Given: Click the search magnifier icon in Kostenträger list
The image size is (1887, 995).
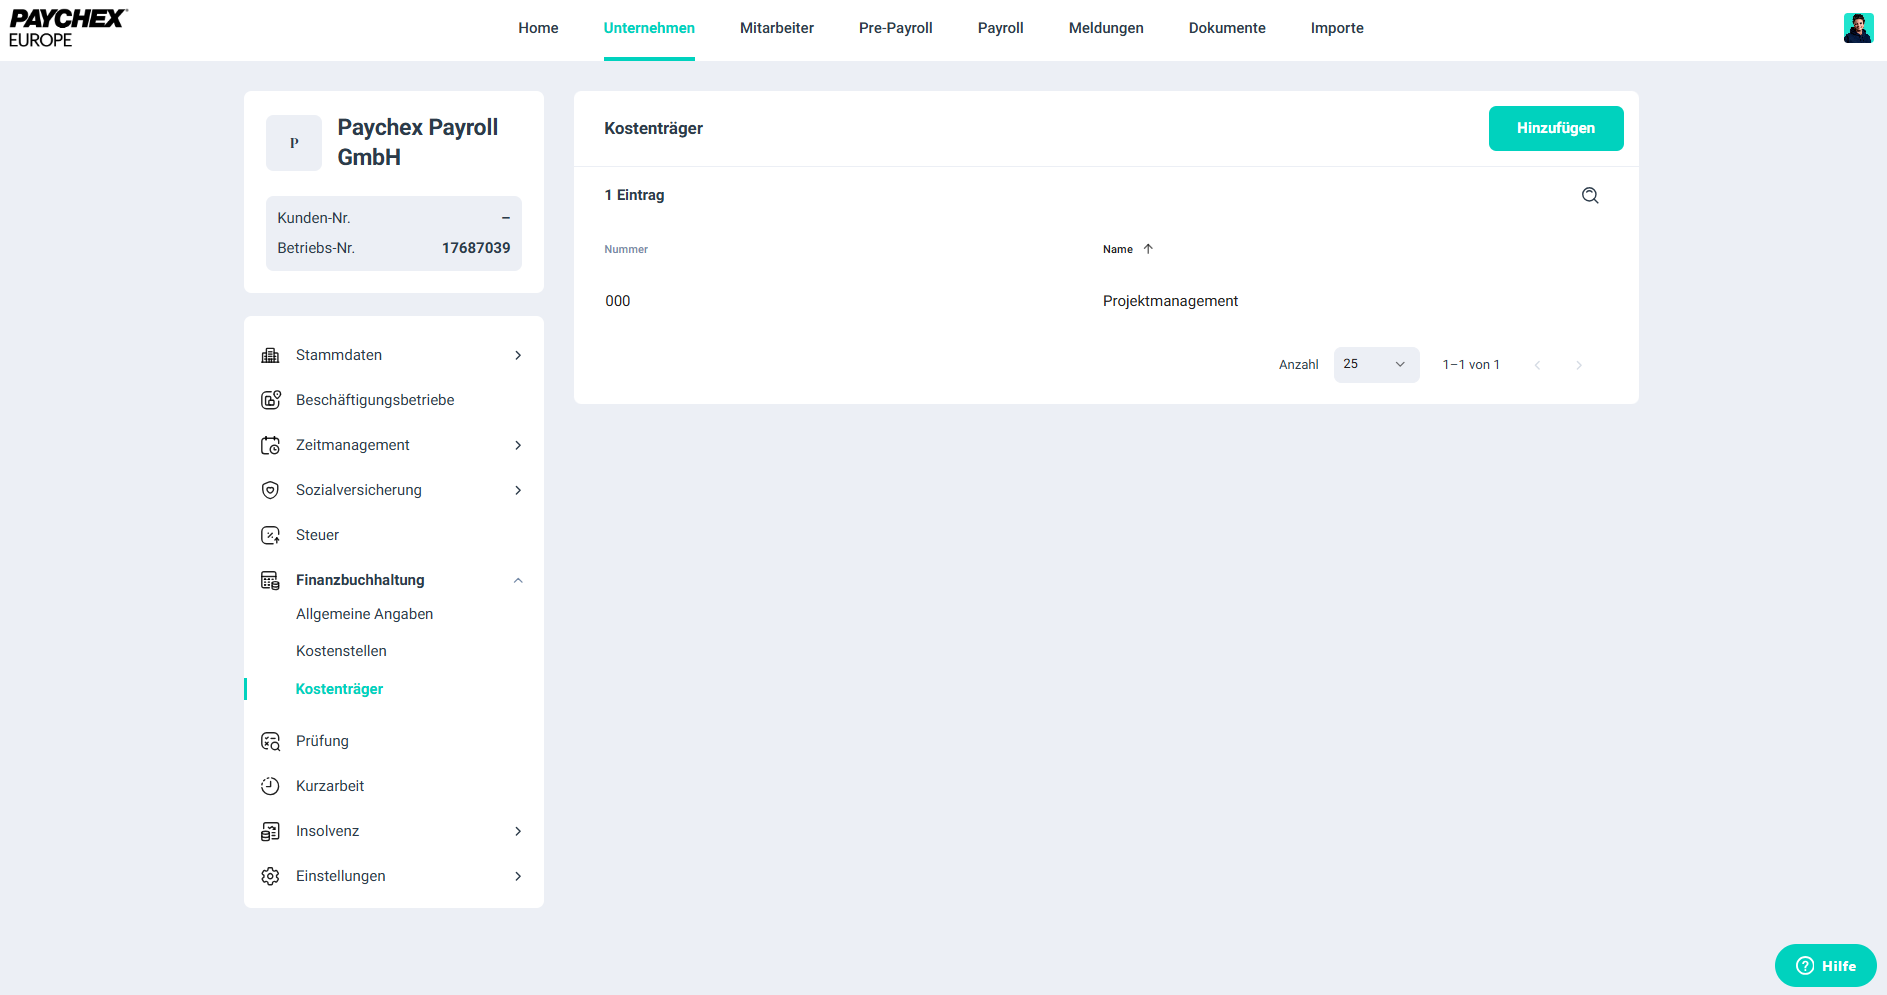Looking at the screenshot, I should point(1590,196).
